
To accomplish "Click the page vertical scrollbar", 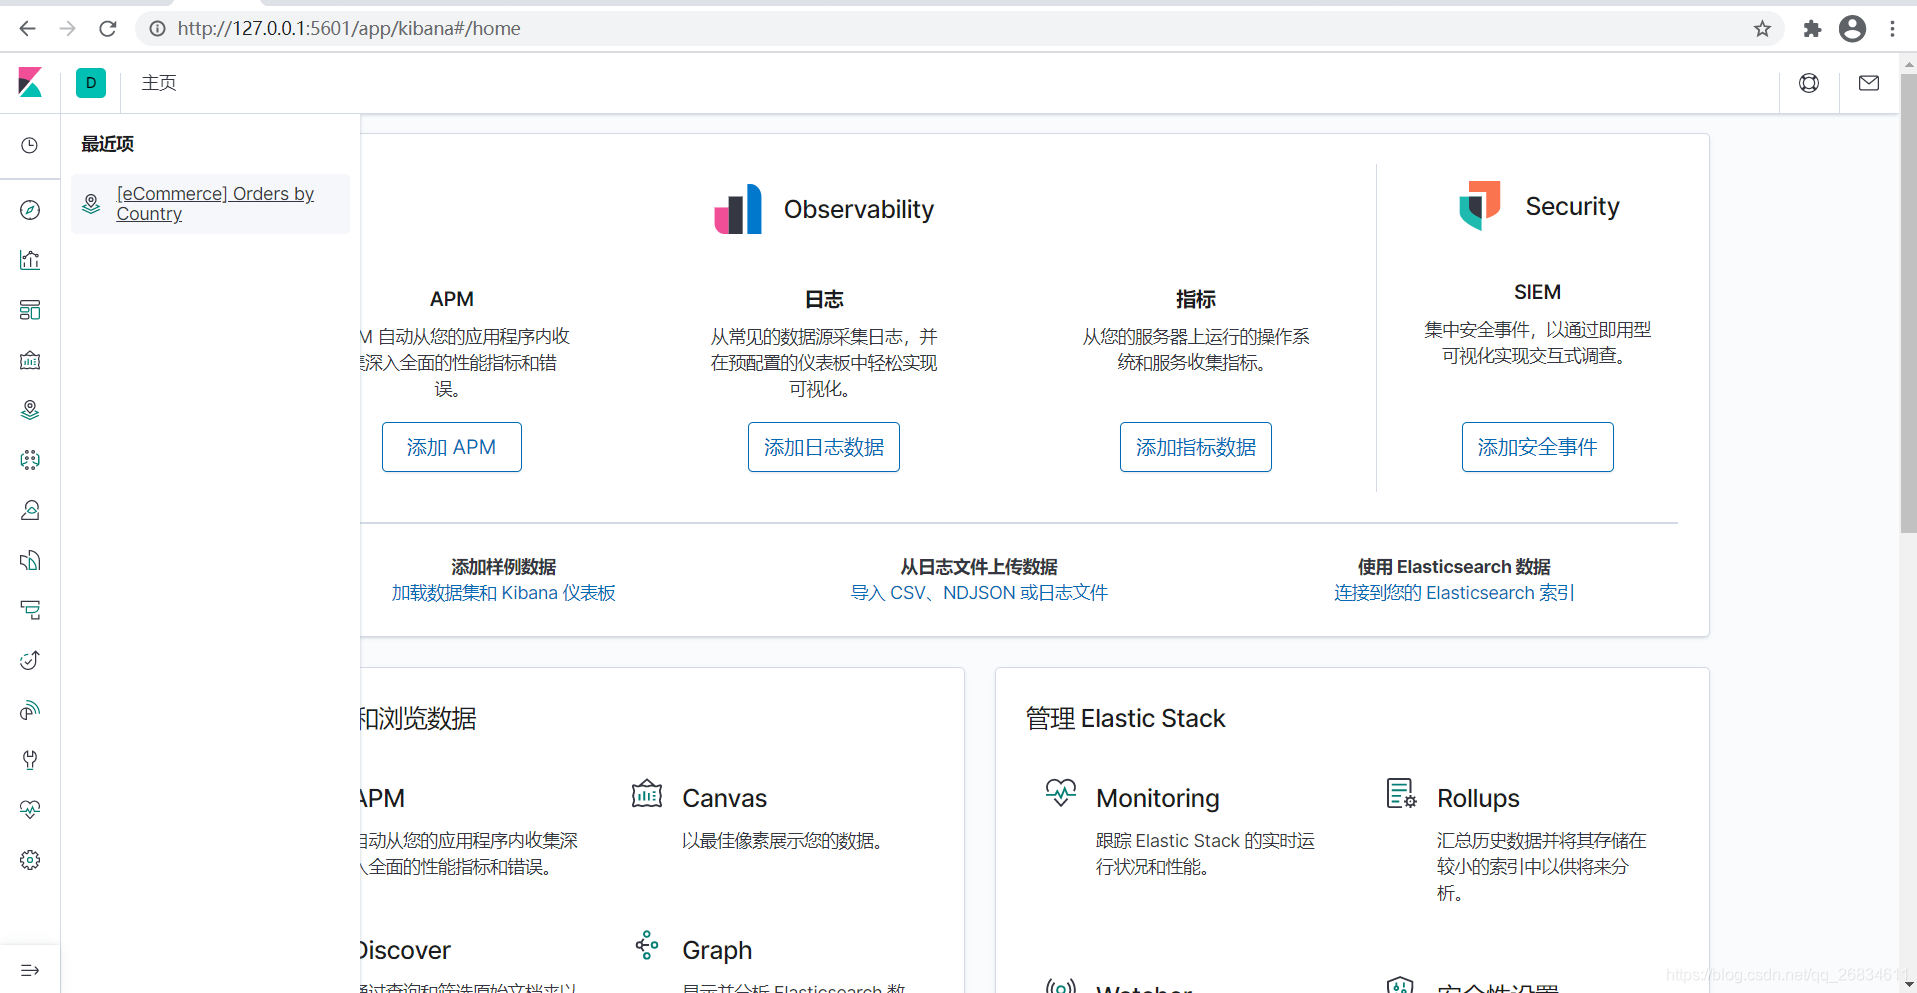I will click(1908, 303).
